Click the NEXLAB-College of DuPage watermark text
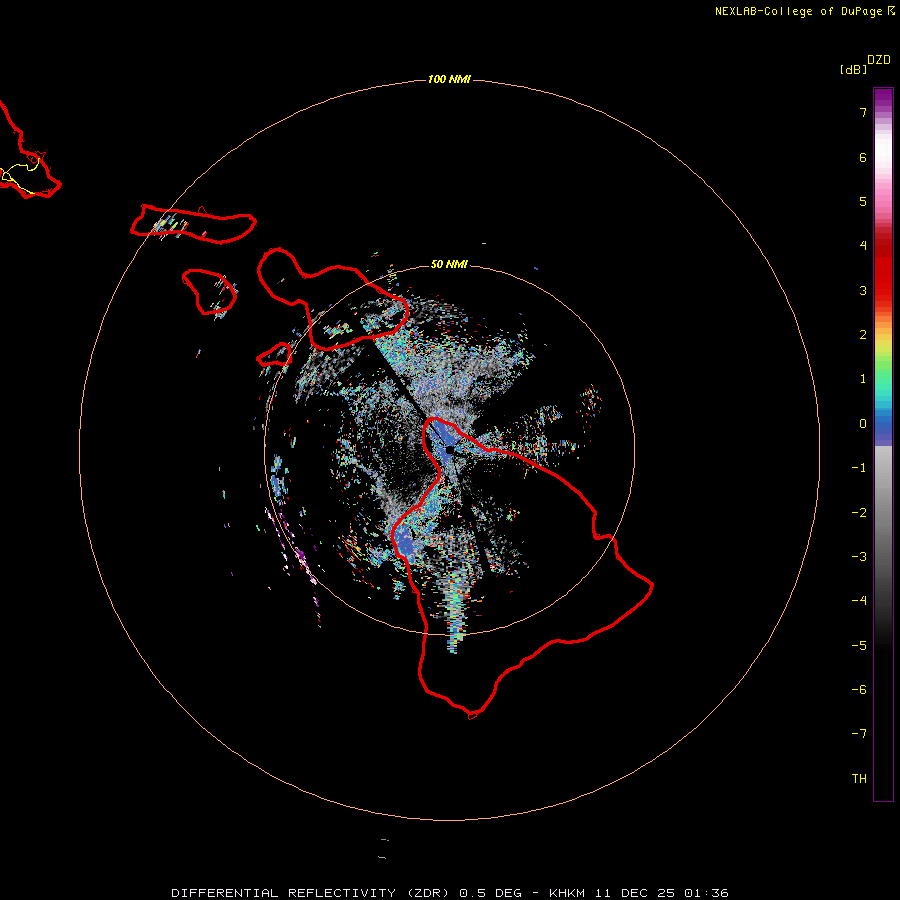Screen dimensions: 900x900 [804, 11]
